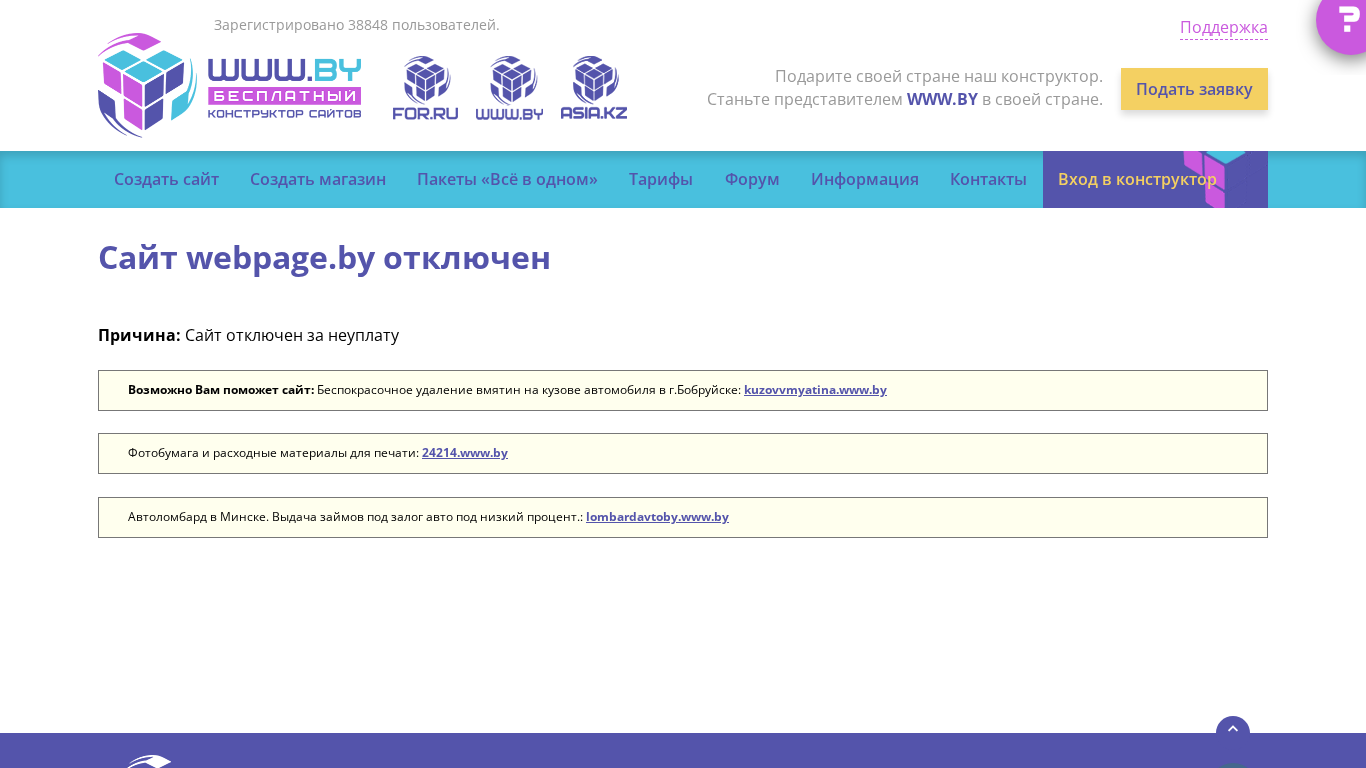1366x768 pixels.
Task: Click the Подать заявку button
Action: click(x=1194, y=89)
